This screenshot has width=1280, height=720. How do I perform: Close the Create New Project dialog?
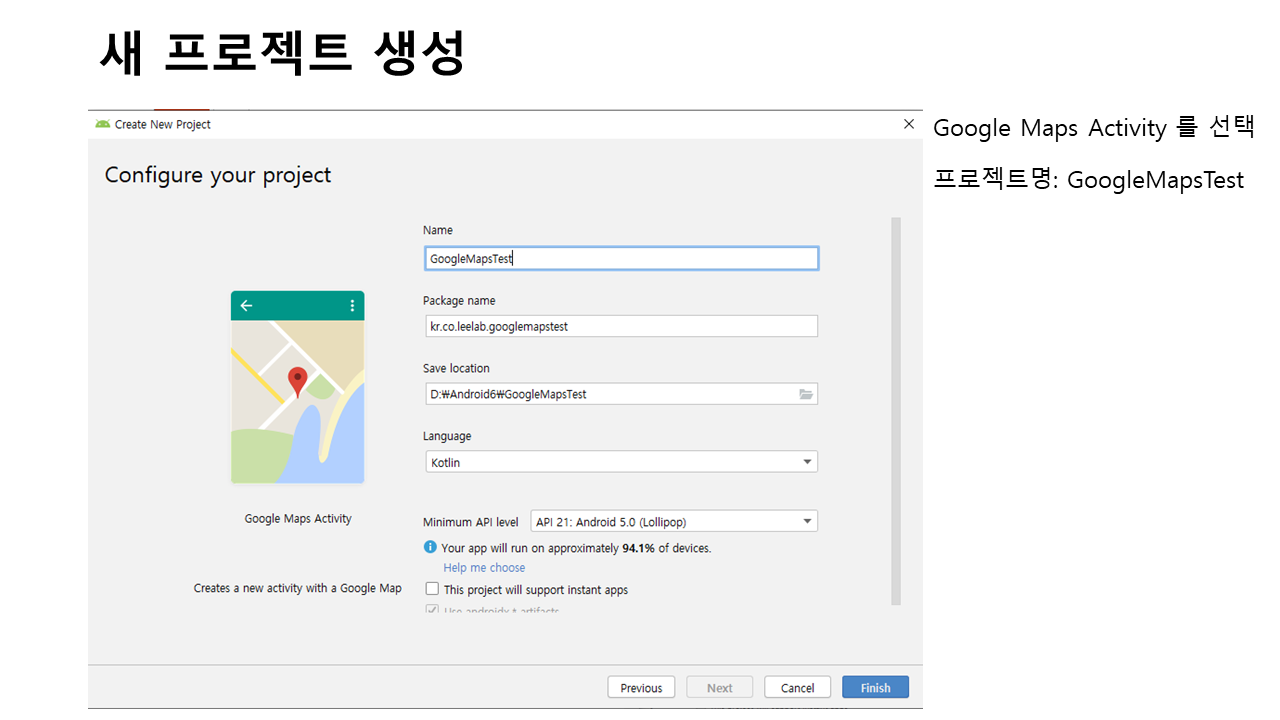(908, 124)
